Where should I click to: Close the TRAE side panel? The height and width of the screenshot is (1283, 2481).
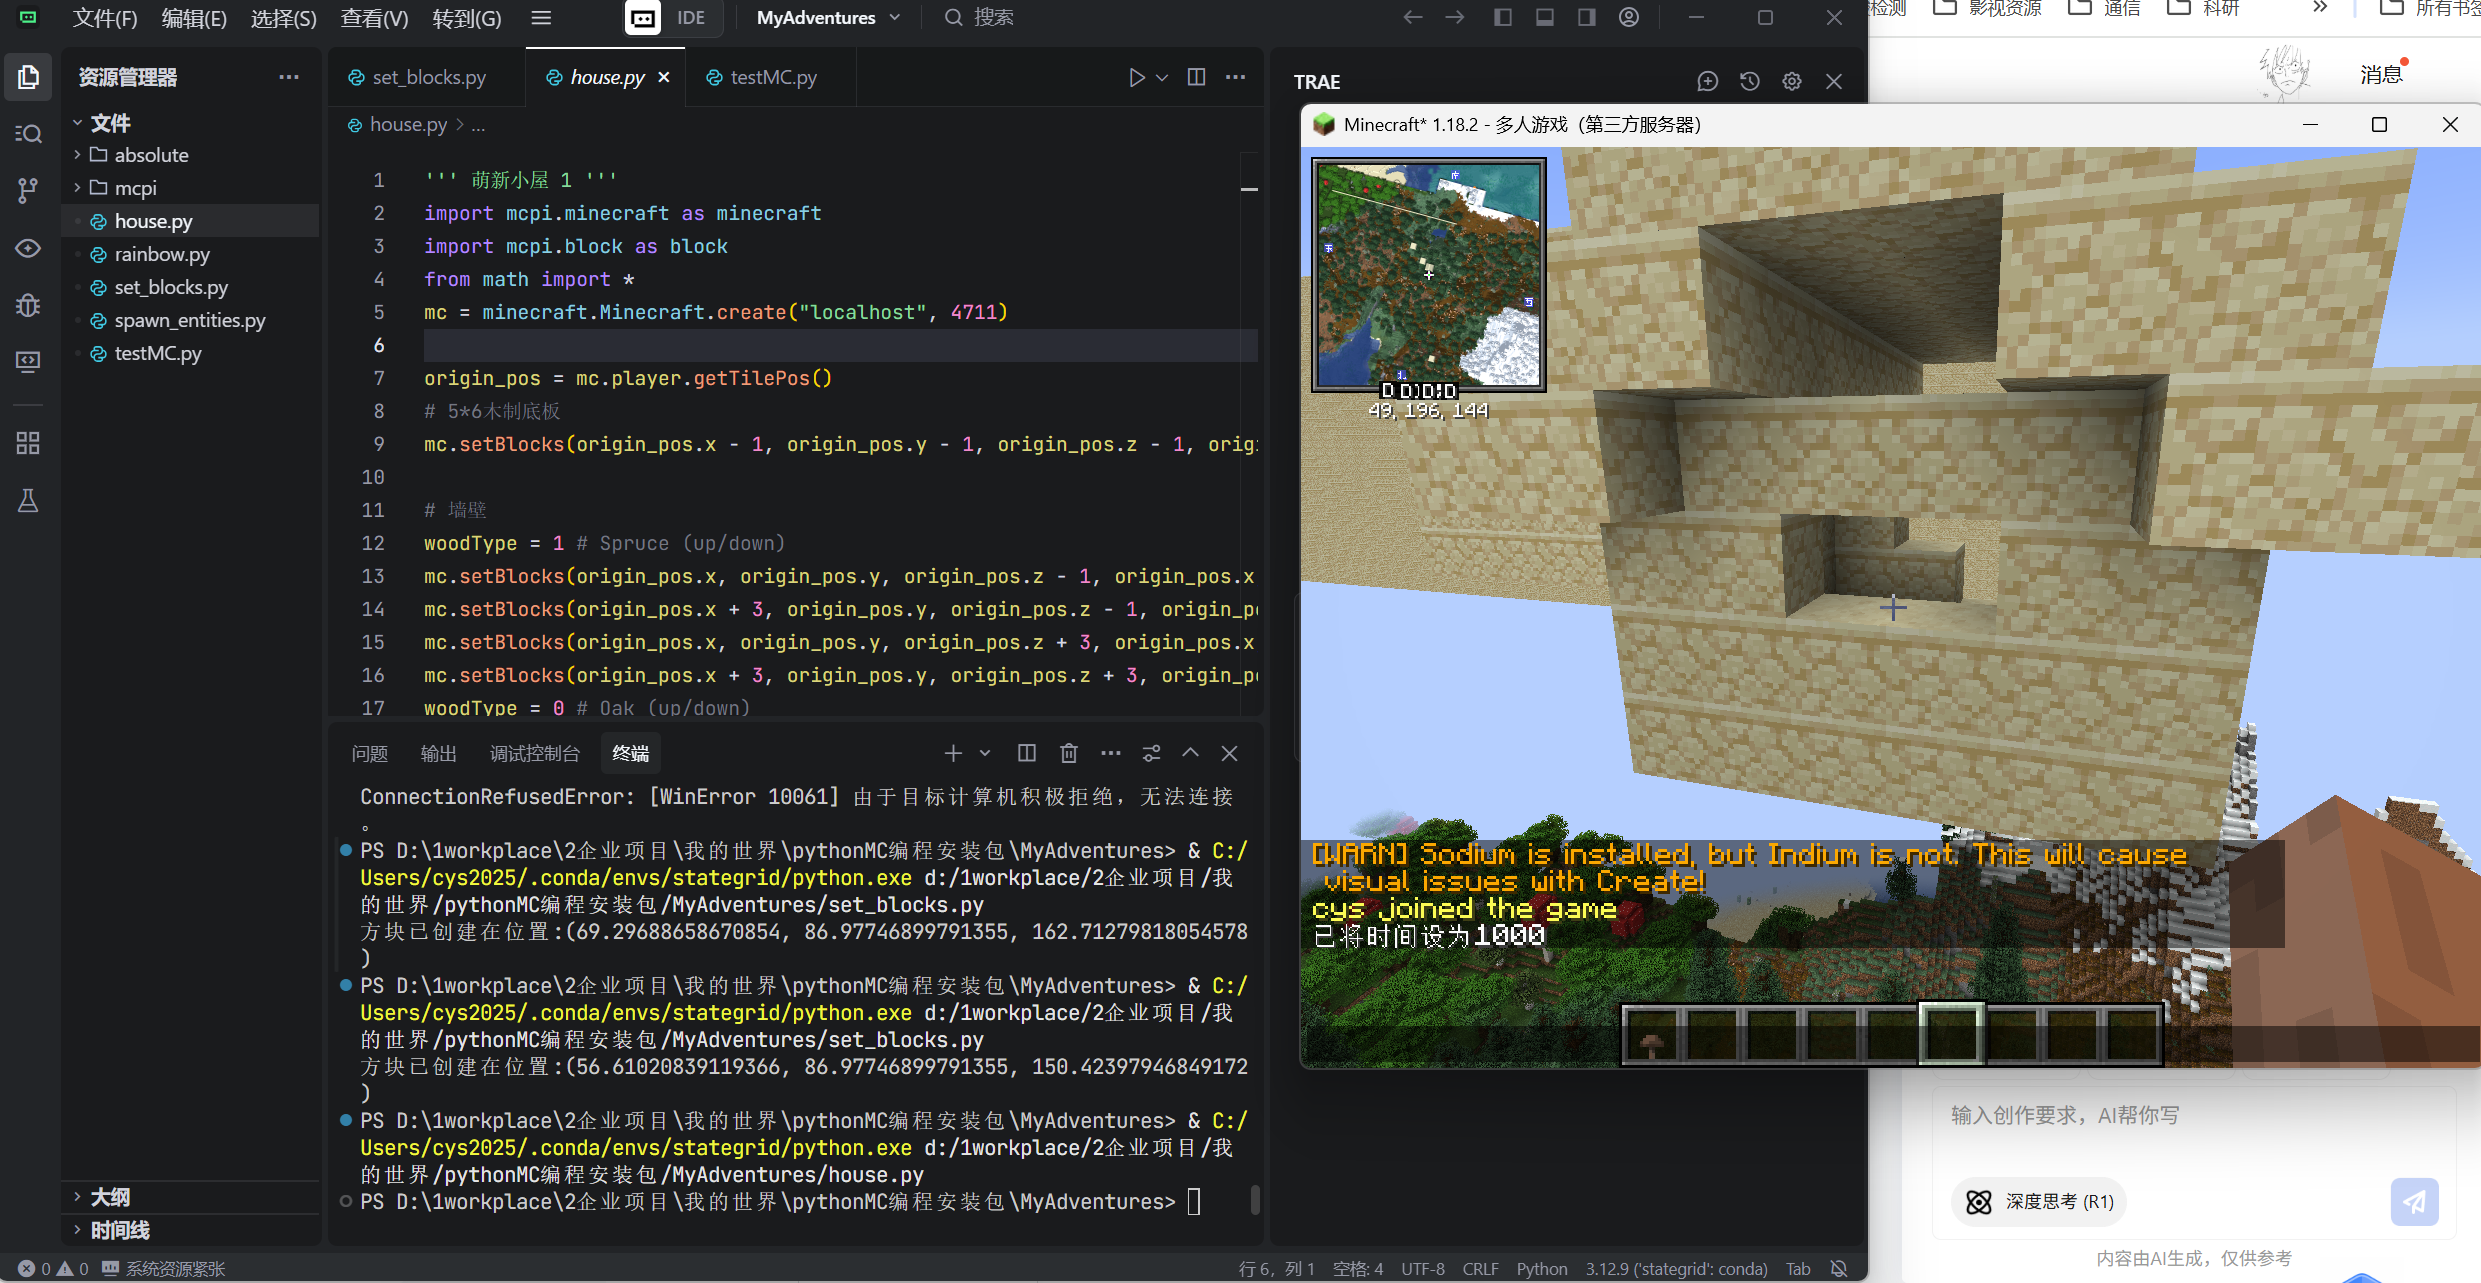click(1834, 81)
